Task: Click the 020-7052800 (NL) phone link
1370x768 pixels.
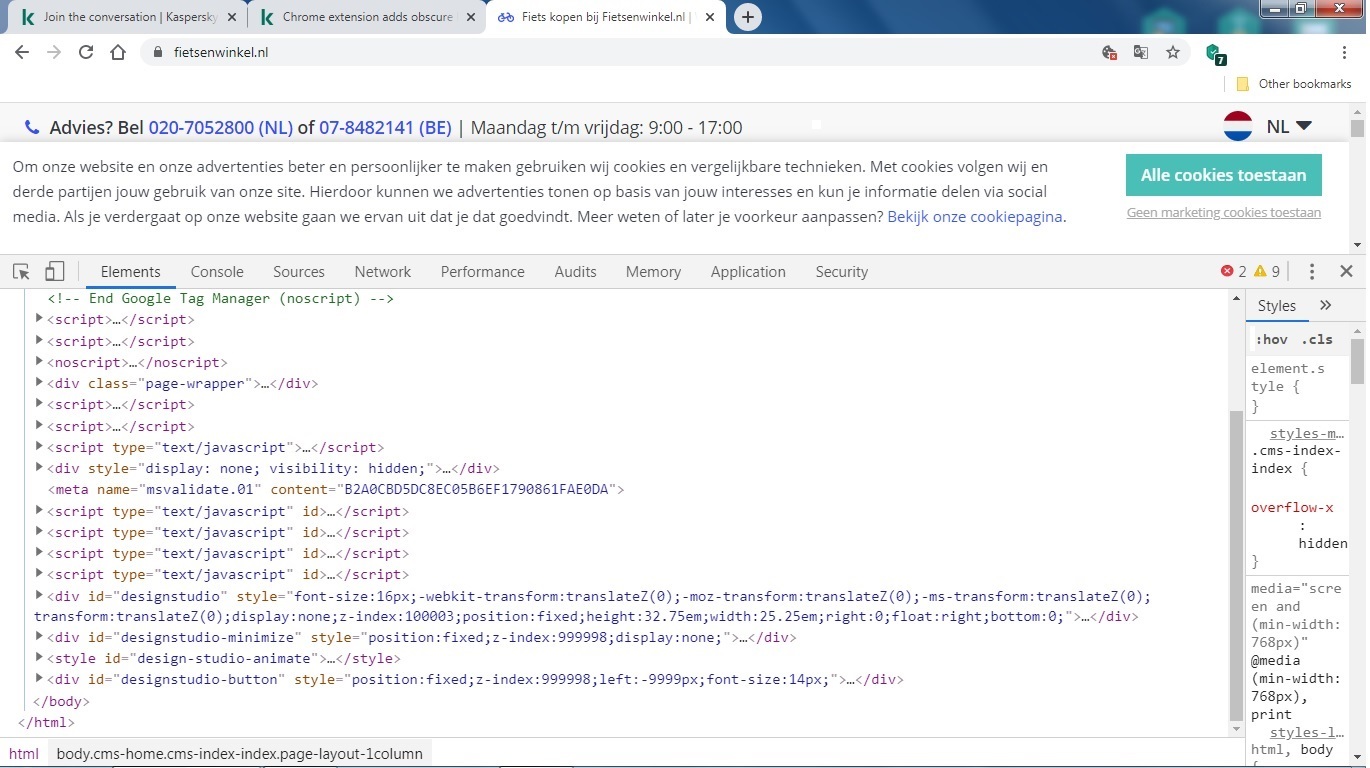Action: (220, 127)
